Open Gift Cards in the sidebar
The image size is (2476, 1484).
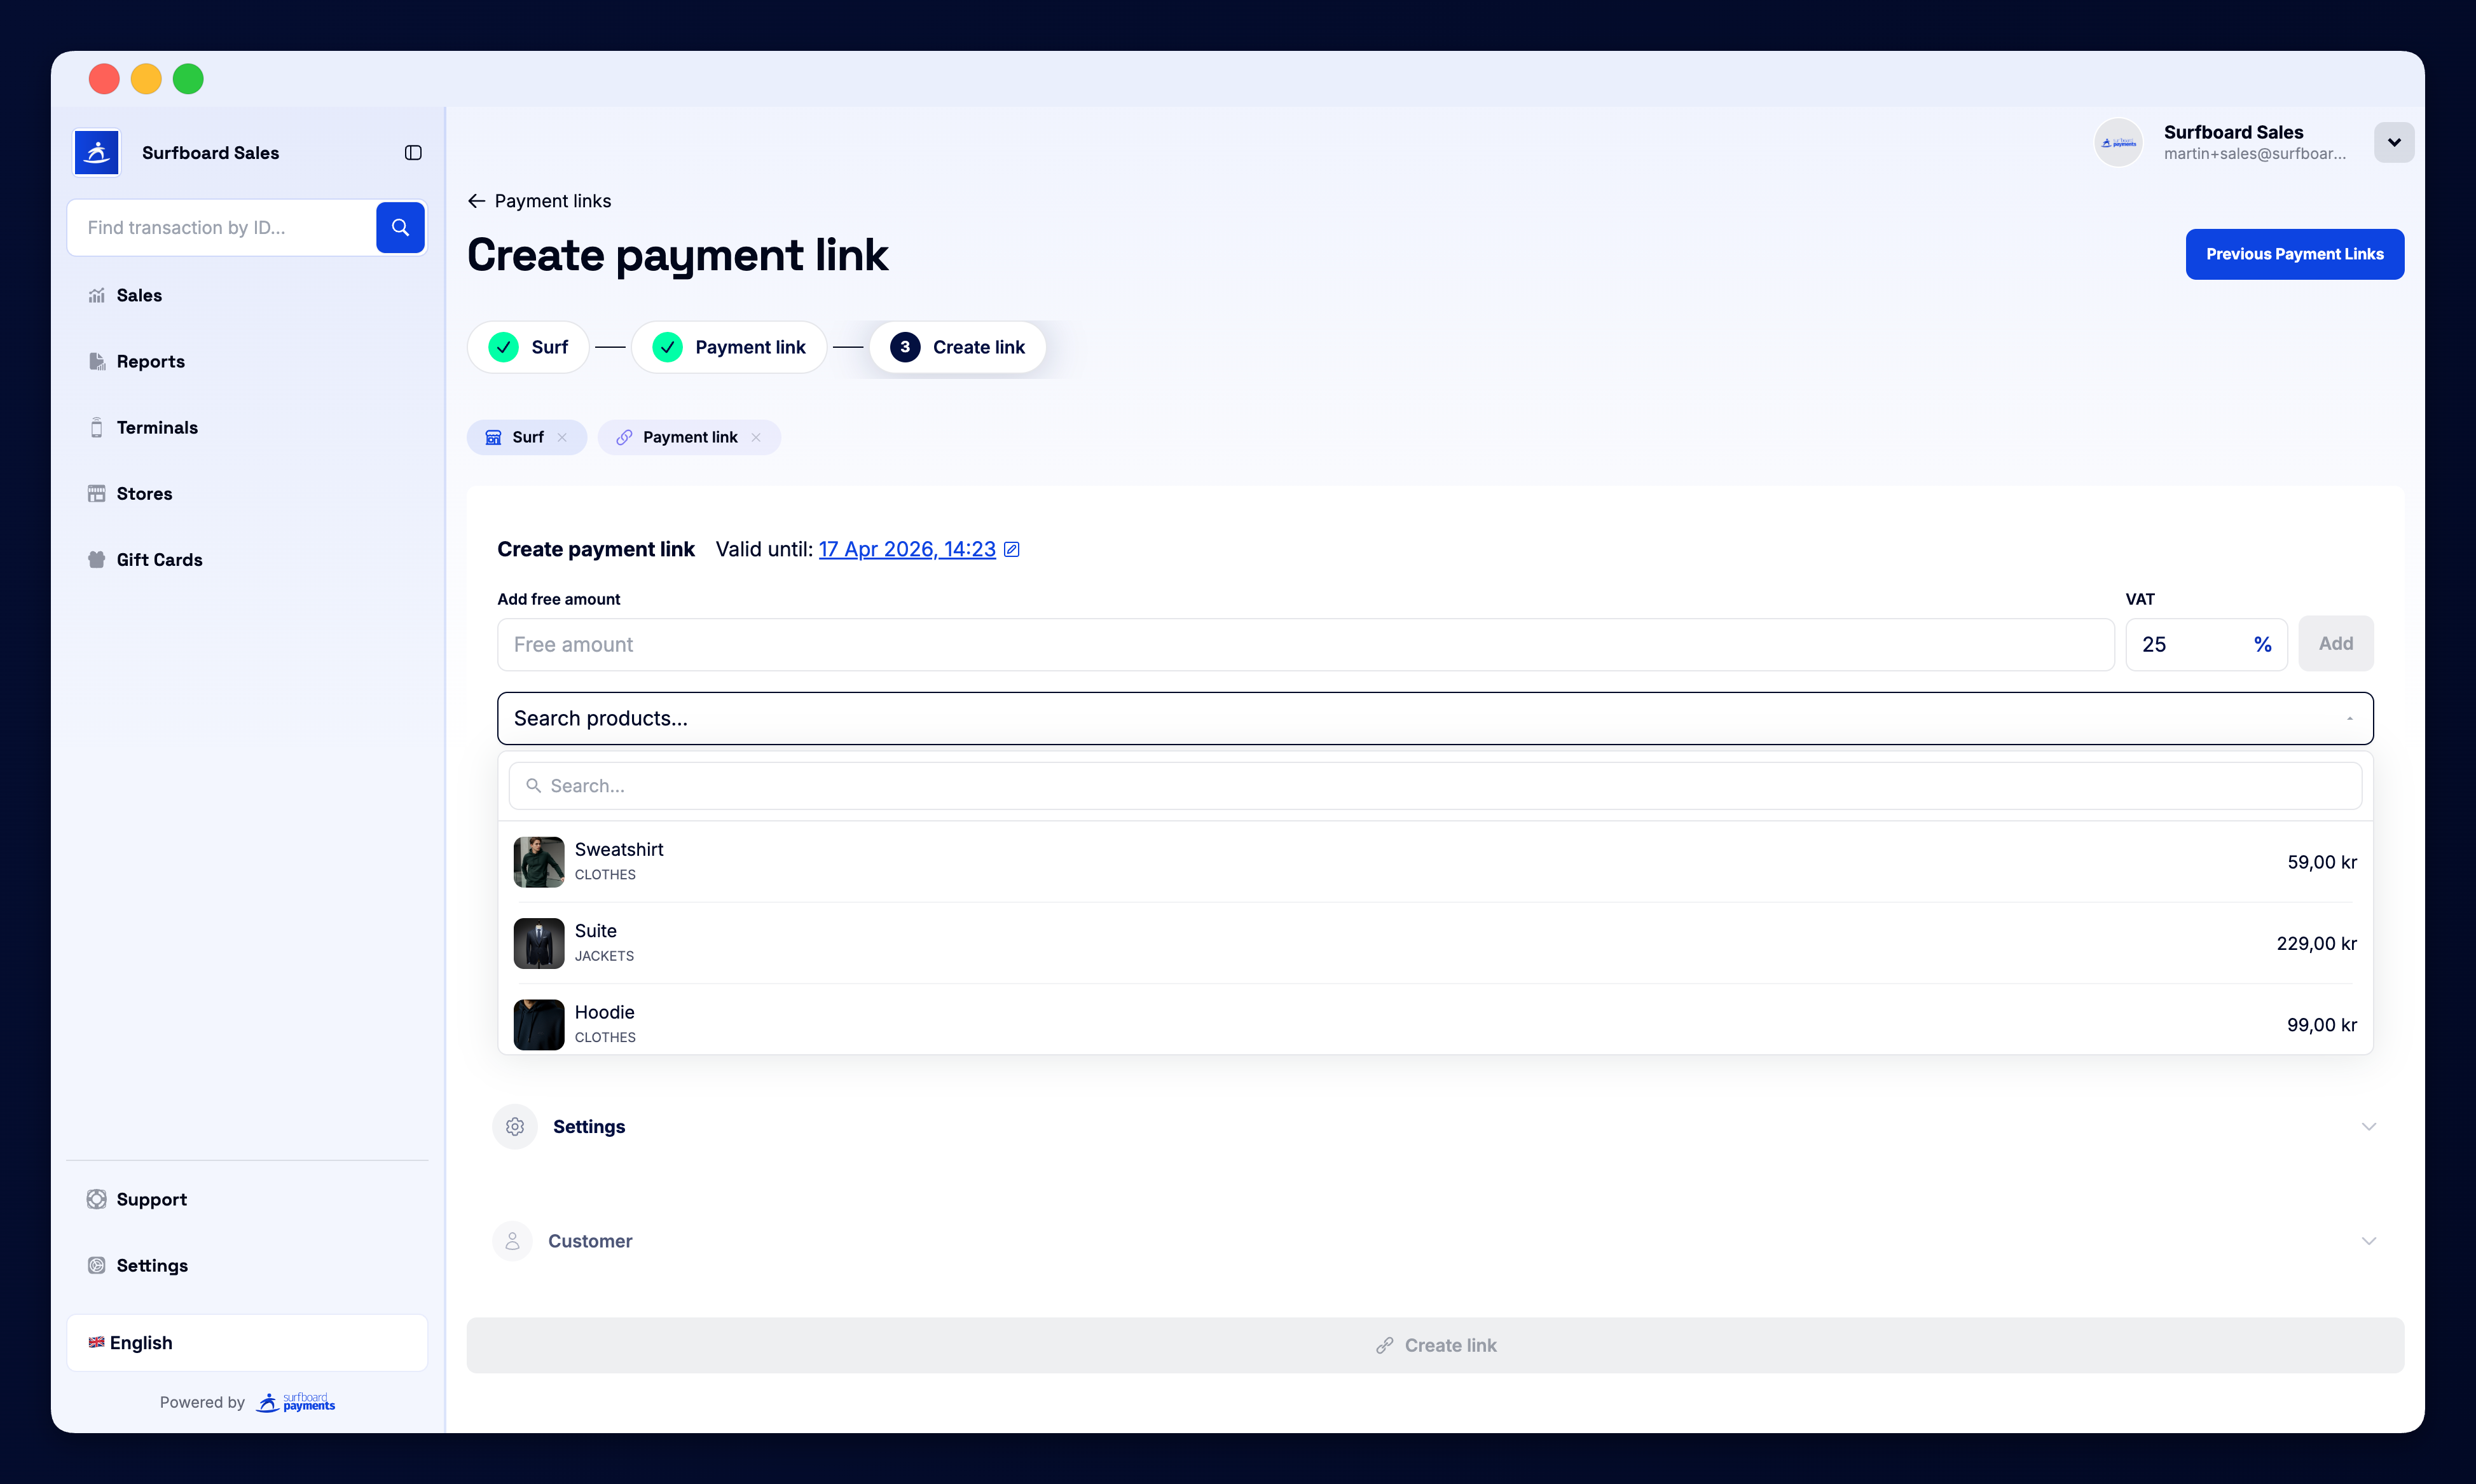point(159,559)
